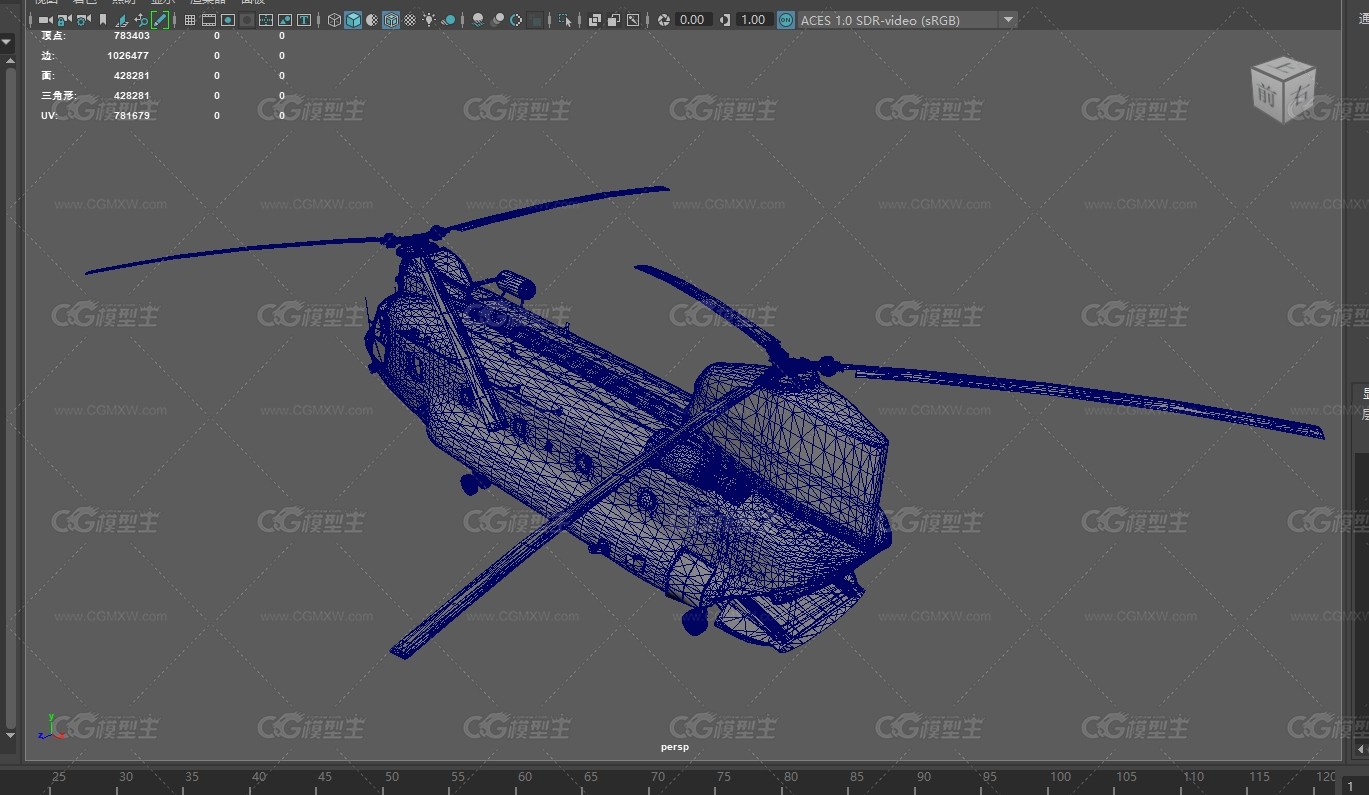The height and width of the screenshot is (795, 1369).
Task: Toggle the 2D Pan/Zoom icon
Action: click(x=141, y=20)
